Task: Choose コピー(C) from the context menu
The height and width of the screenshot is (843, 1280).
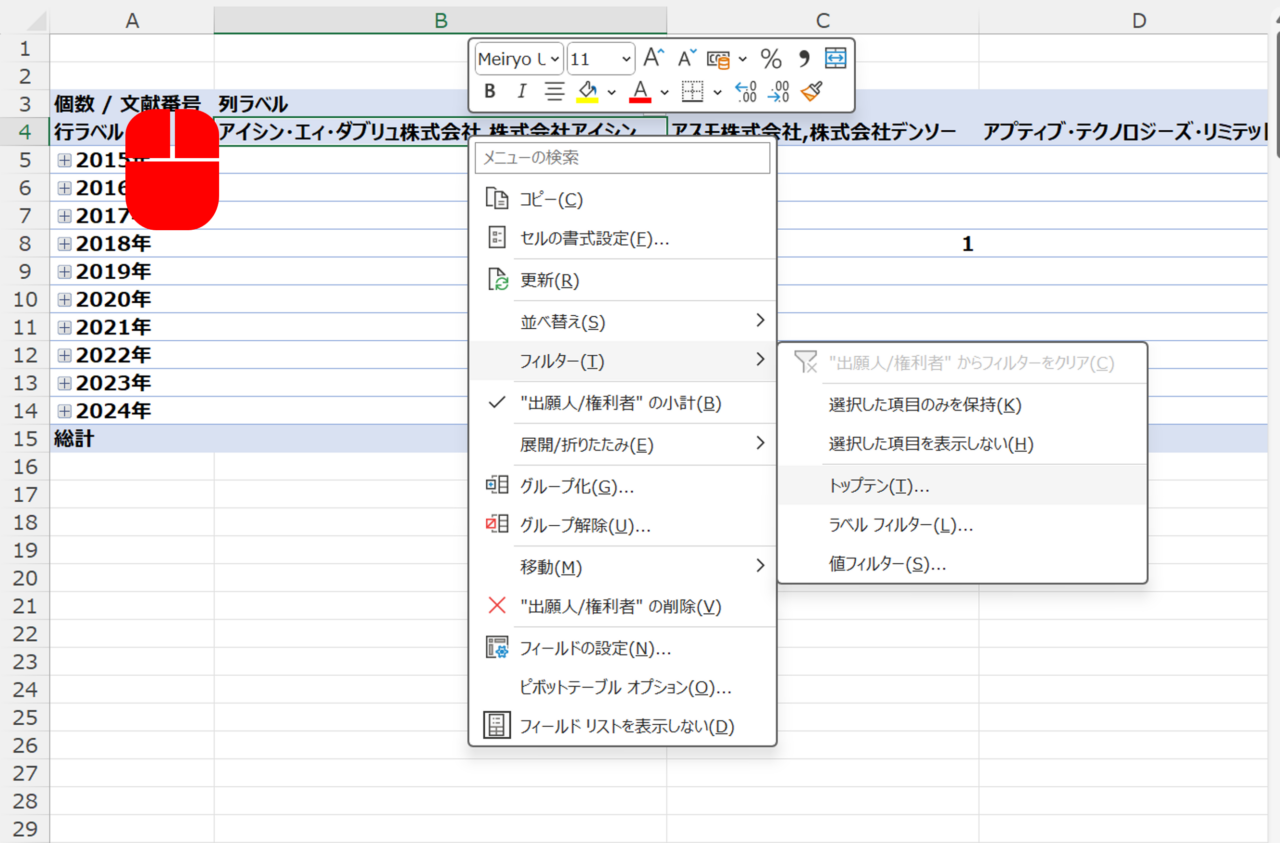Action: point(622,199)
